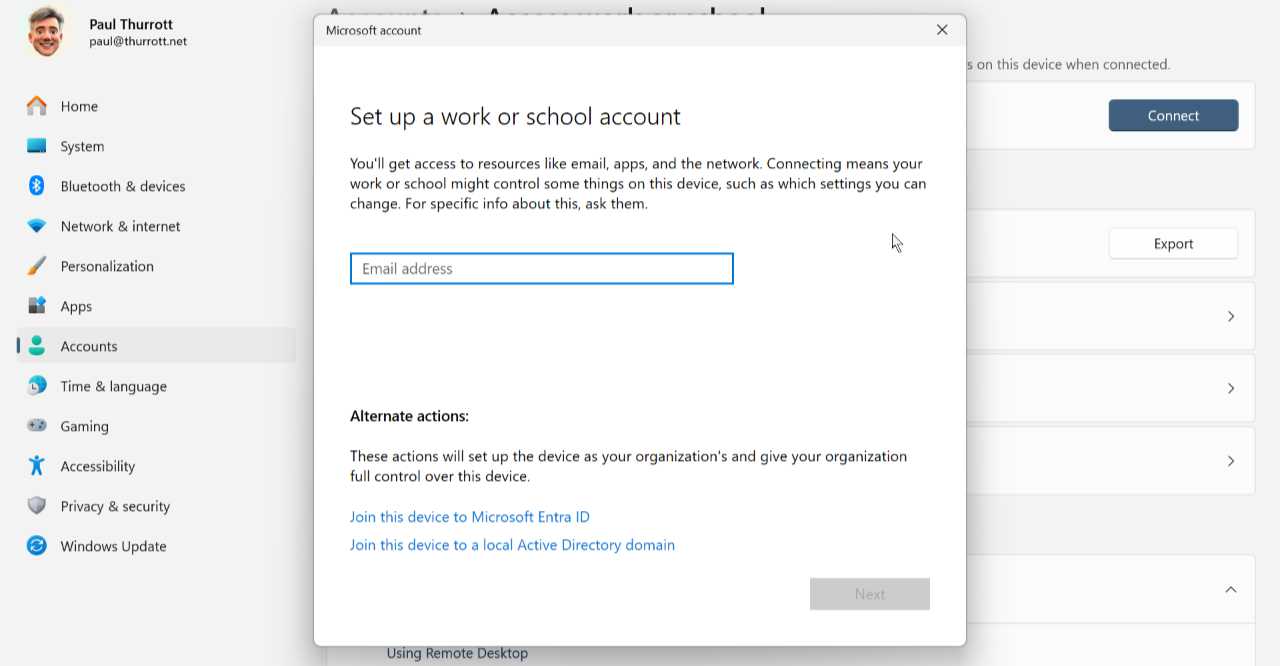The height and width of the screenshot is (666, 1280).
Task: Click the Windows Update refresh icon
Action: point(37,546)
